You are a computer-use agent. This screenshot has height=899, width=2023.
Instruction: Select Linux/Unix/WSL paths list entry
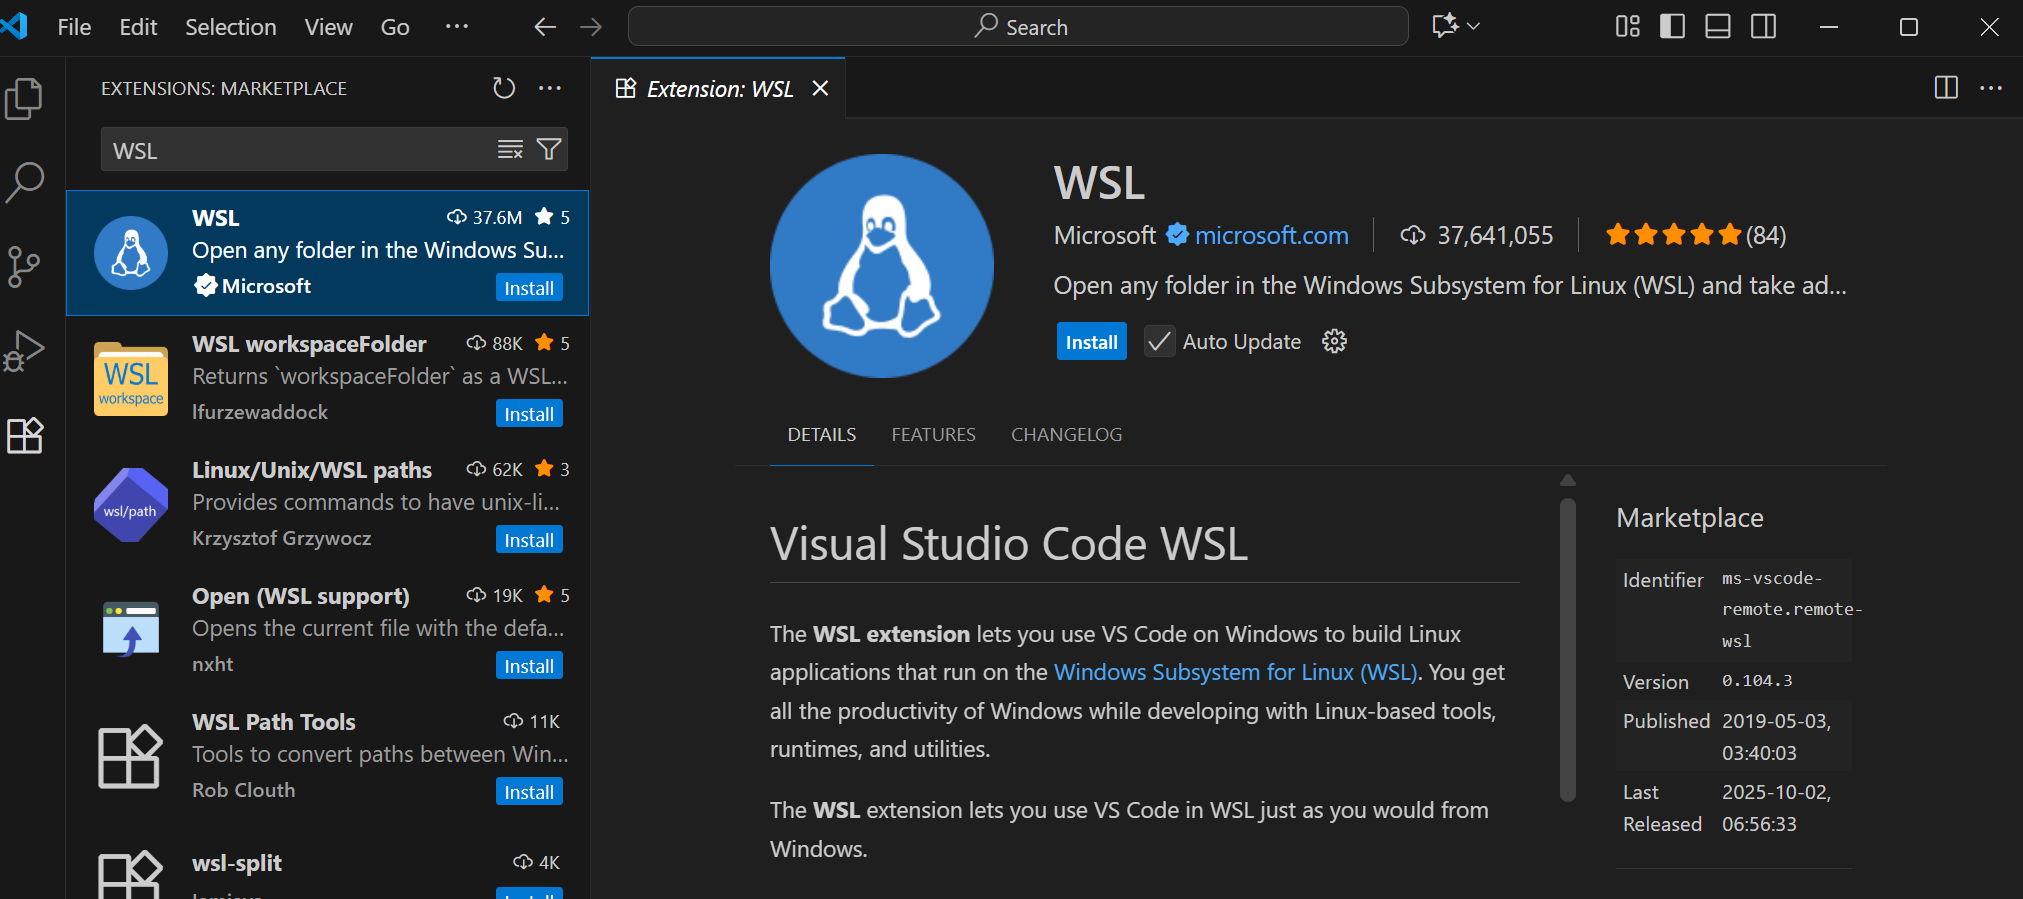(327, 505)
